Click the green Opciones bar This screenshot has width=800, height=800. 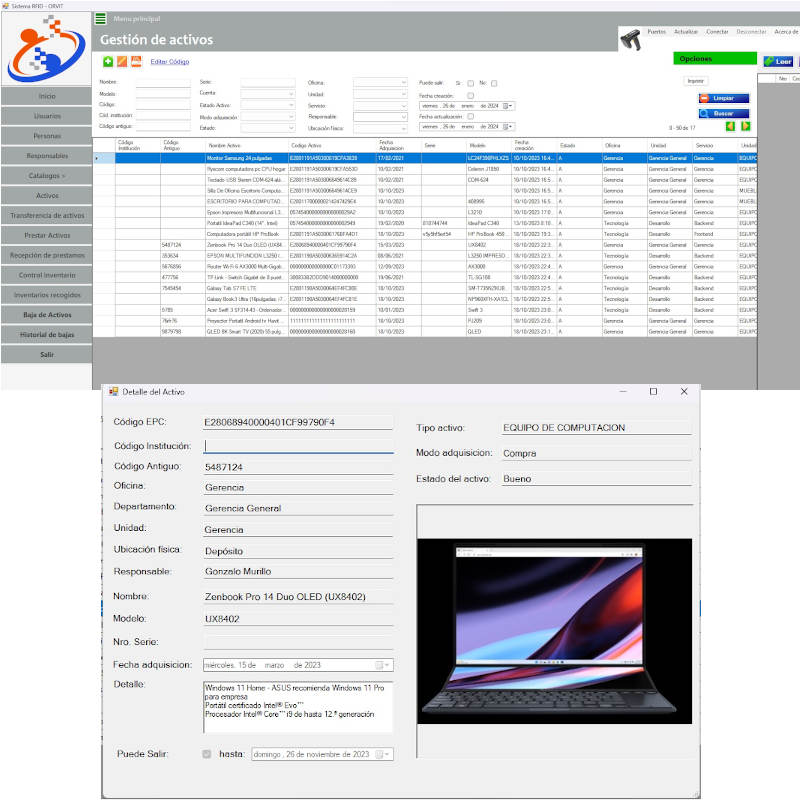tap(715, 59)
